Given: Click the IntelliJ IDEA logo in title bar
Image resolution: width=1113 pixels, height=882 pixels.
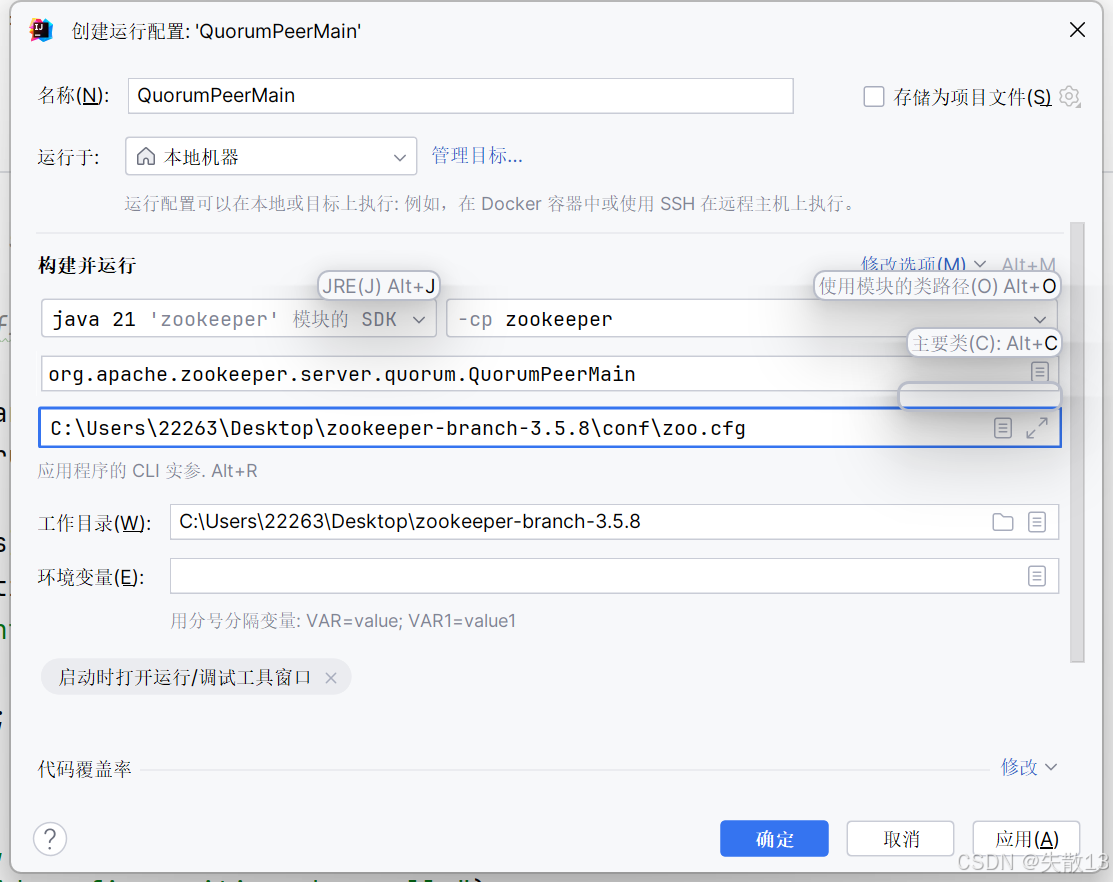Looking at the screenshot, I should 41,31.
